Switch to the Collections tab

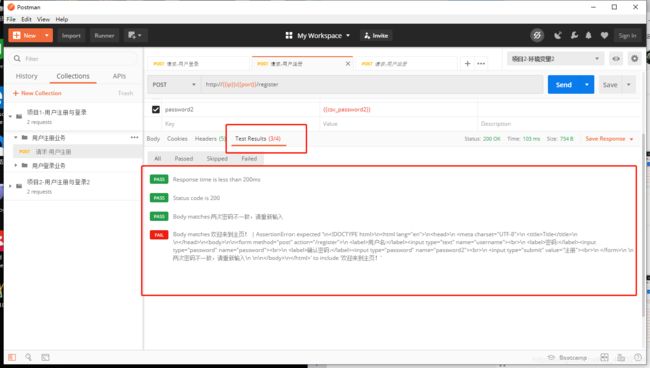coord(73,76)
